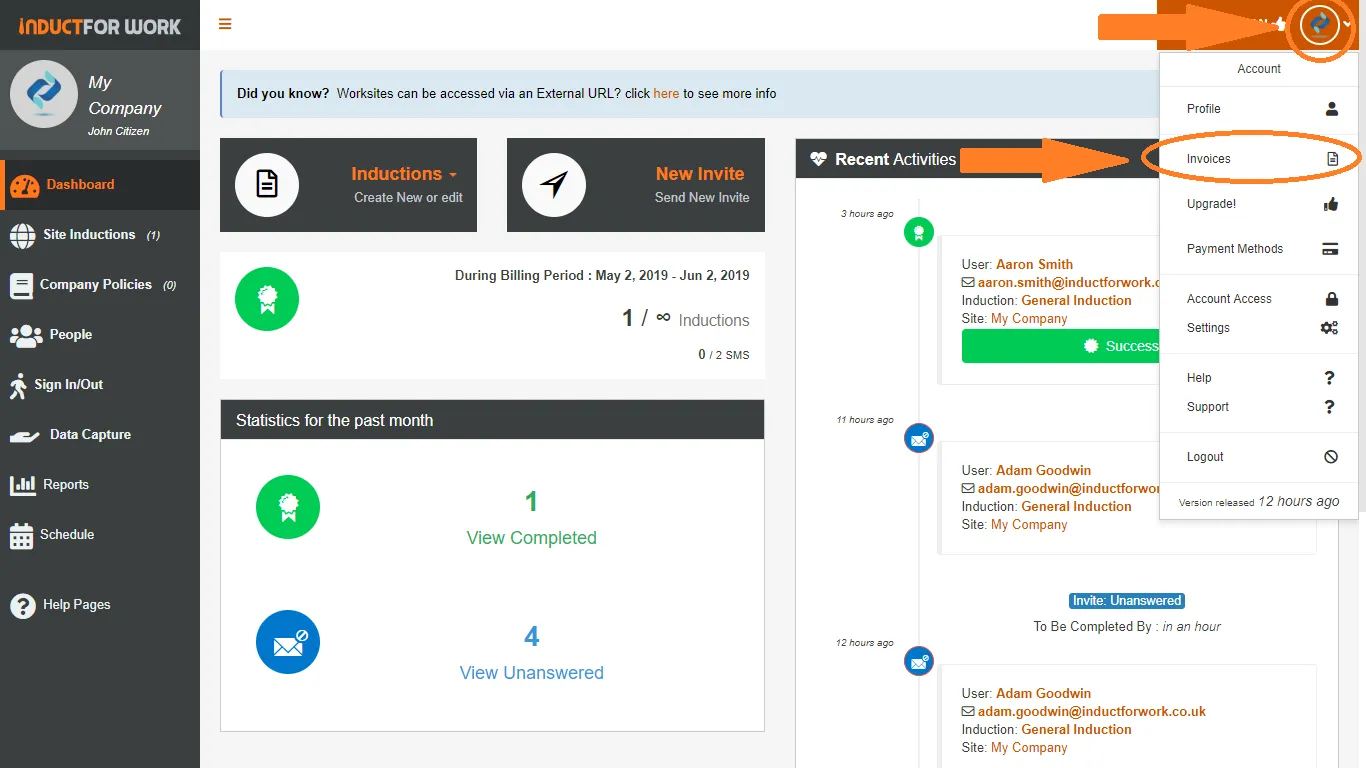Viewport: 1366px width, 768px height.
Task: Open Support in account menu
Action: click(1259, 407)
